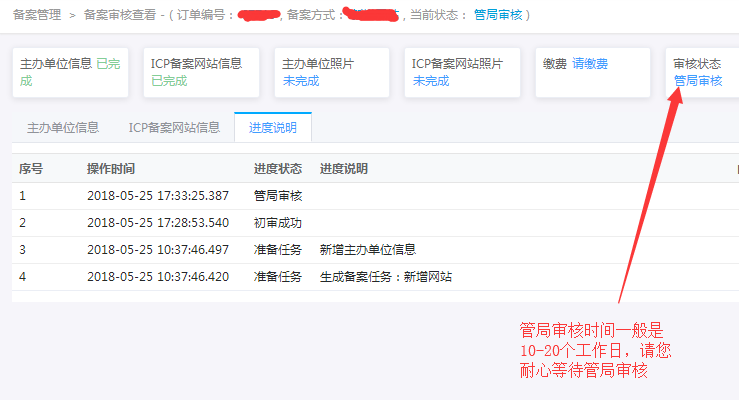Open the 备案管理 breadcrumb link
This screenshot has width=739, height=400.
pyautogui.click(x=37, y=15)
